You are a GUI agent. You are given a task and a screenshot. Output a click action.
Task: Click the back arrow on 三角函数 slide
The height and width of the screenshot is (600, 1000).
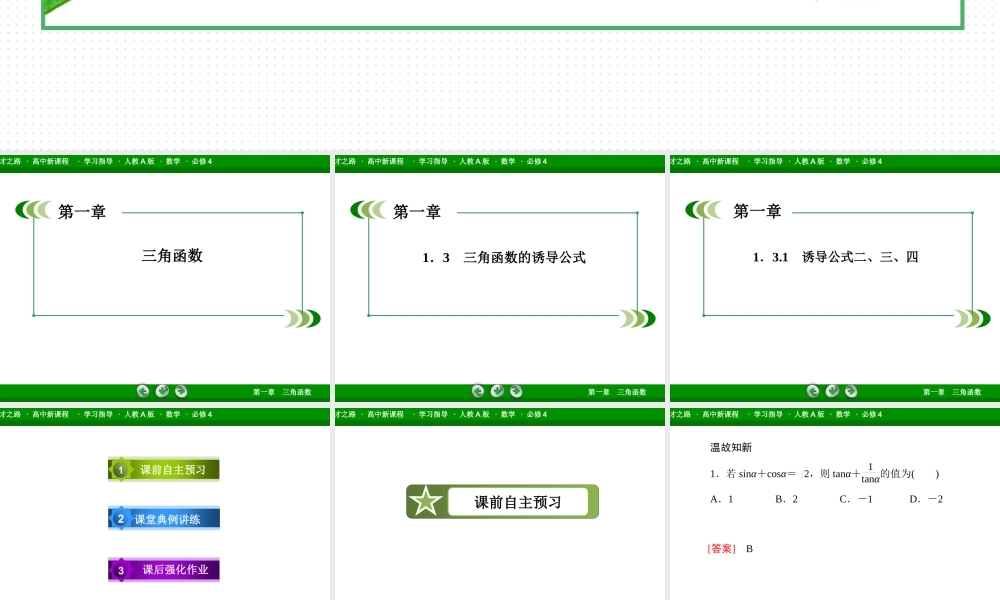point(142,391)
